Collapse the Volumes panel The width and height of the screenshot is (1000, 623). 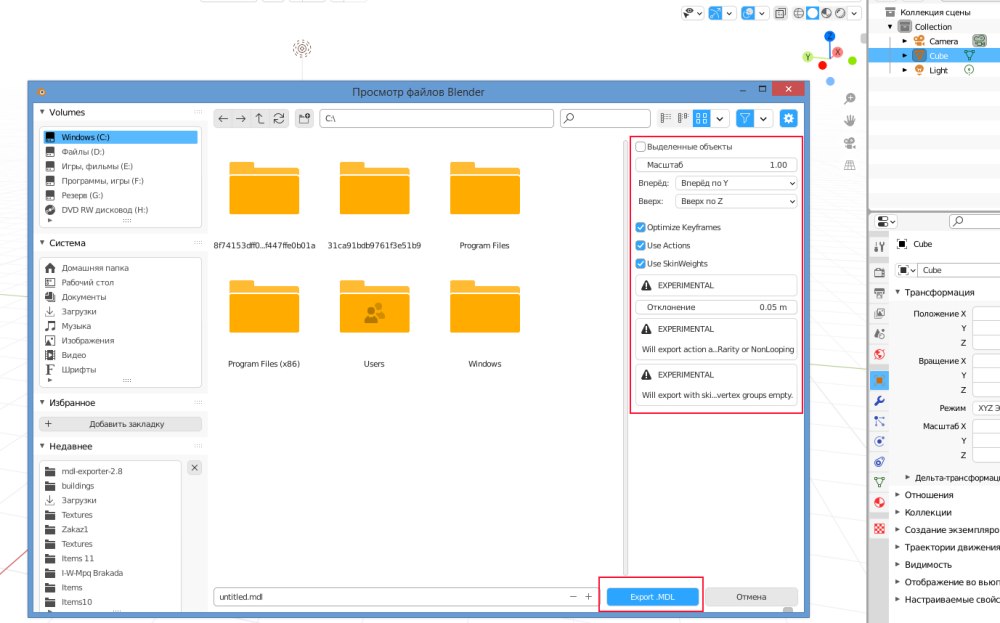point(42,112)
